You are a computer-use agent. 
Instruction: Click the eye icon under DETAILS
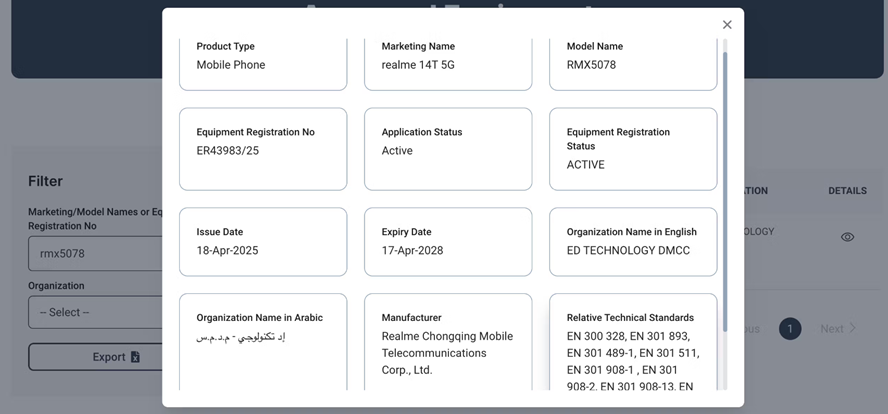[847, 237]
